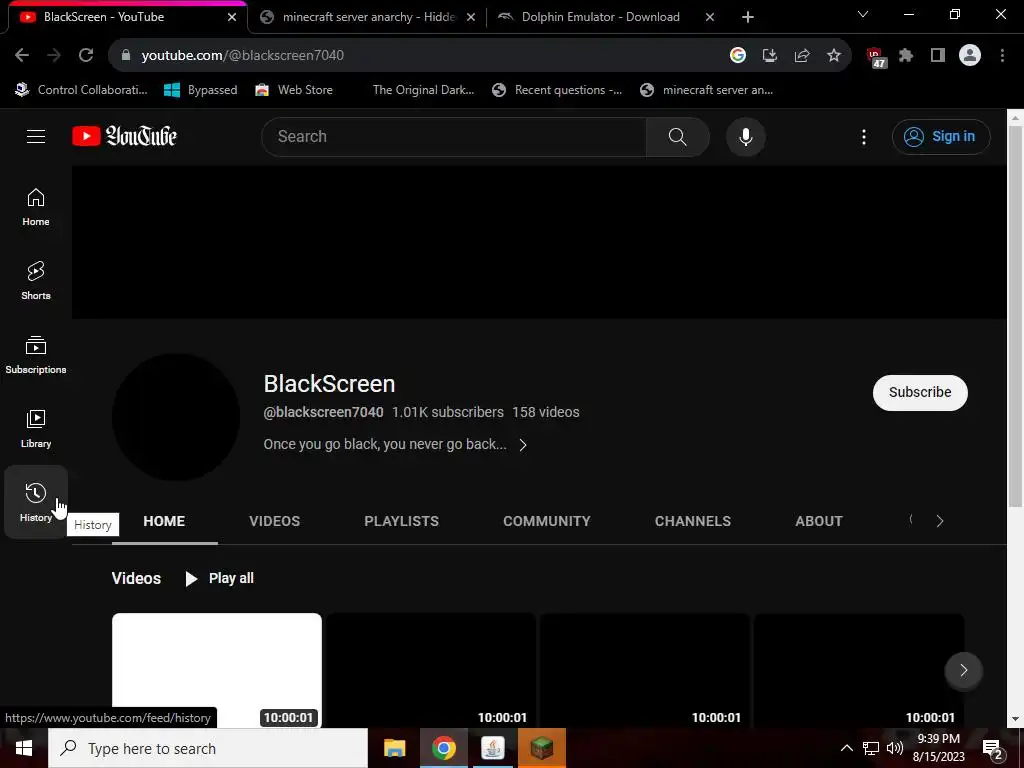Viewport: 1024px width, 768px height.
Task: Open Minecraft from the taskbar
Action: pos(541,748)
